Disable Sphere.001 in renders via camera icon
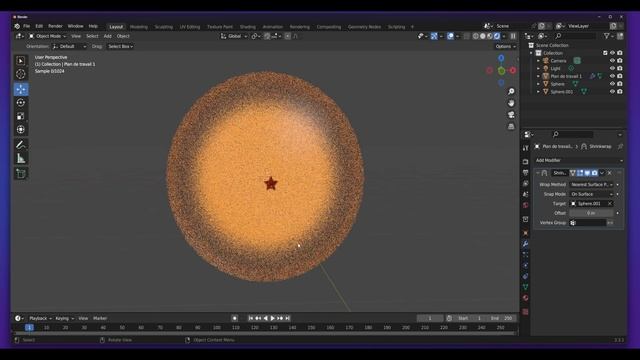Image resolution: width=640 pixels, height=360 pixels. coord(620,91)
